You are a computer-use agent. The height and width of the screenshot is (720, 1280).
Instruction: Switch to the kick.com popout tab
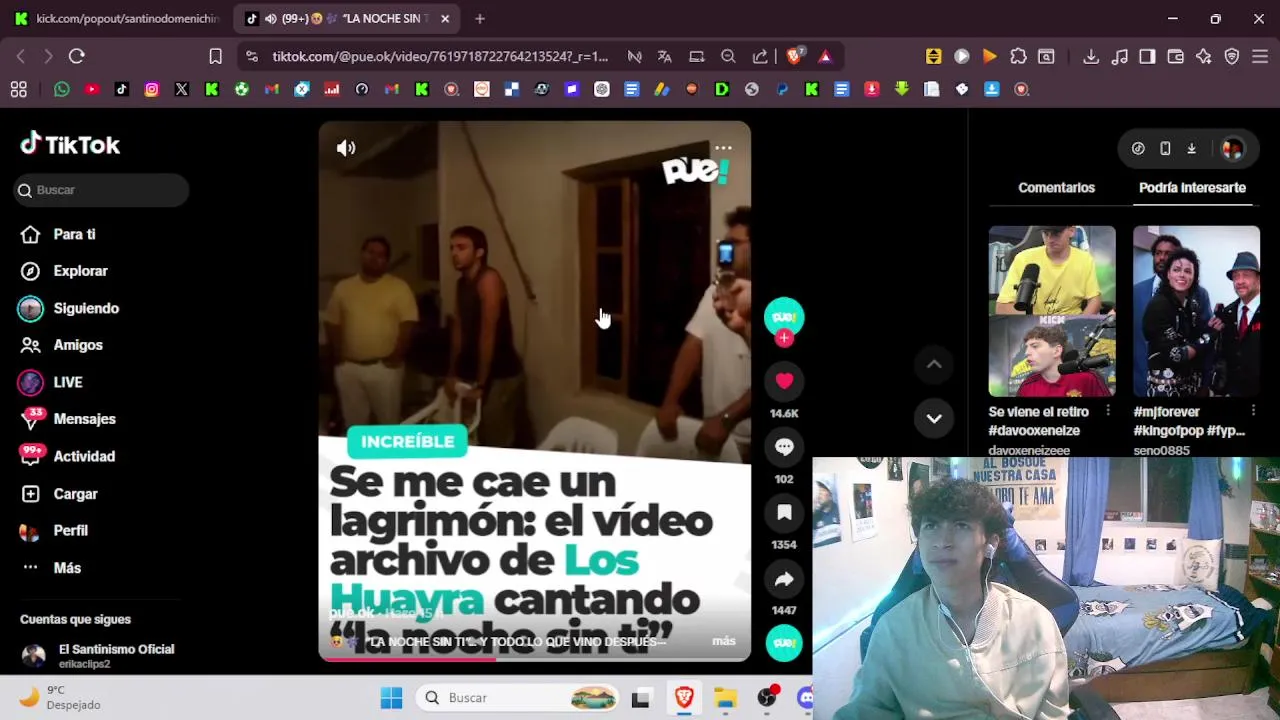pyautogui.click(x=116, y=18)
